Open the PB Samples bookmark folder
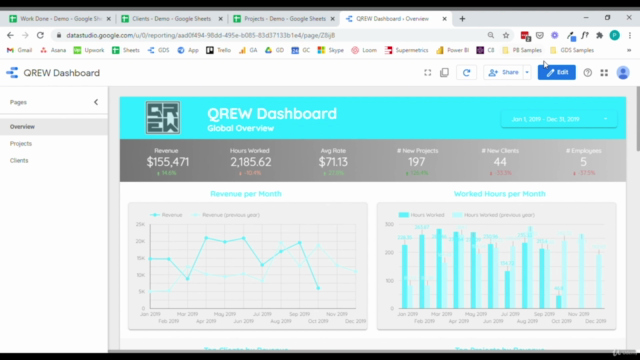The image size is (640, 360). 522,50
